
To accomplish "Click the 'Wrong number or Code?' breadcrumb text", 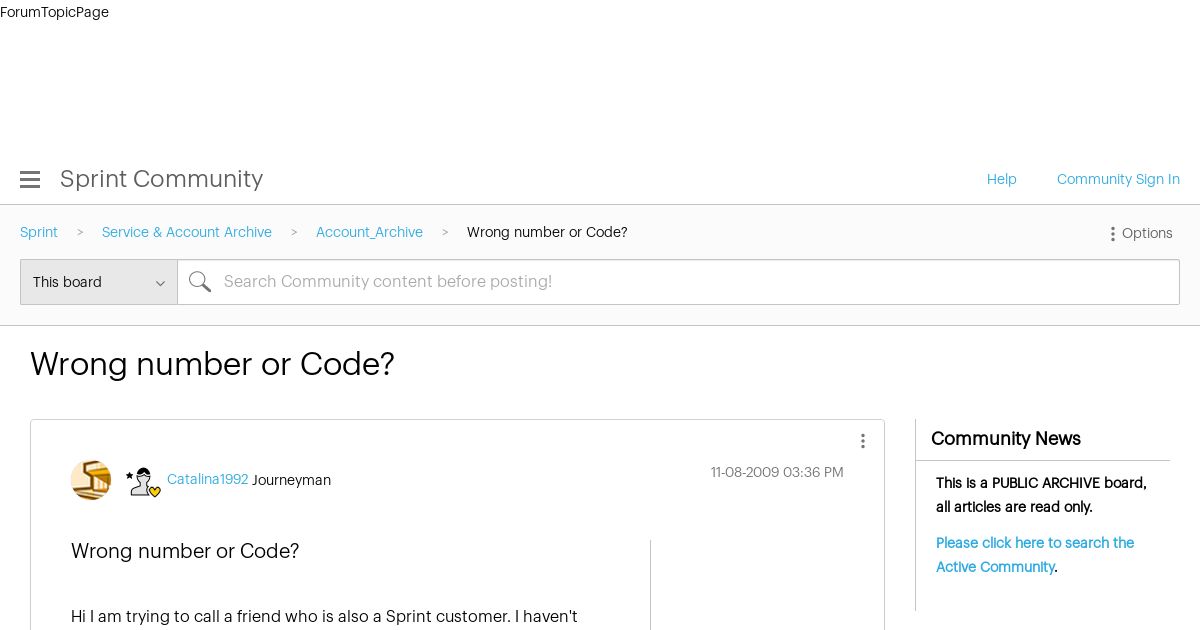I will tap(547, 232).
